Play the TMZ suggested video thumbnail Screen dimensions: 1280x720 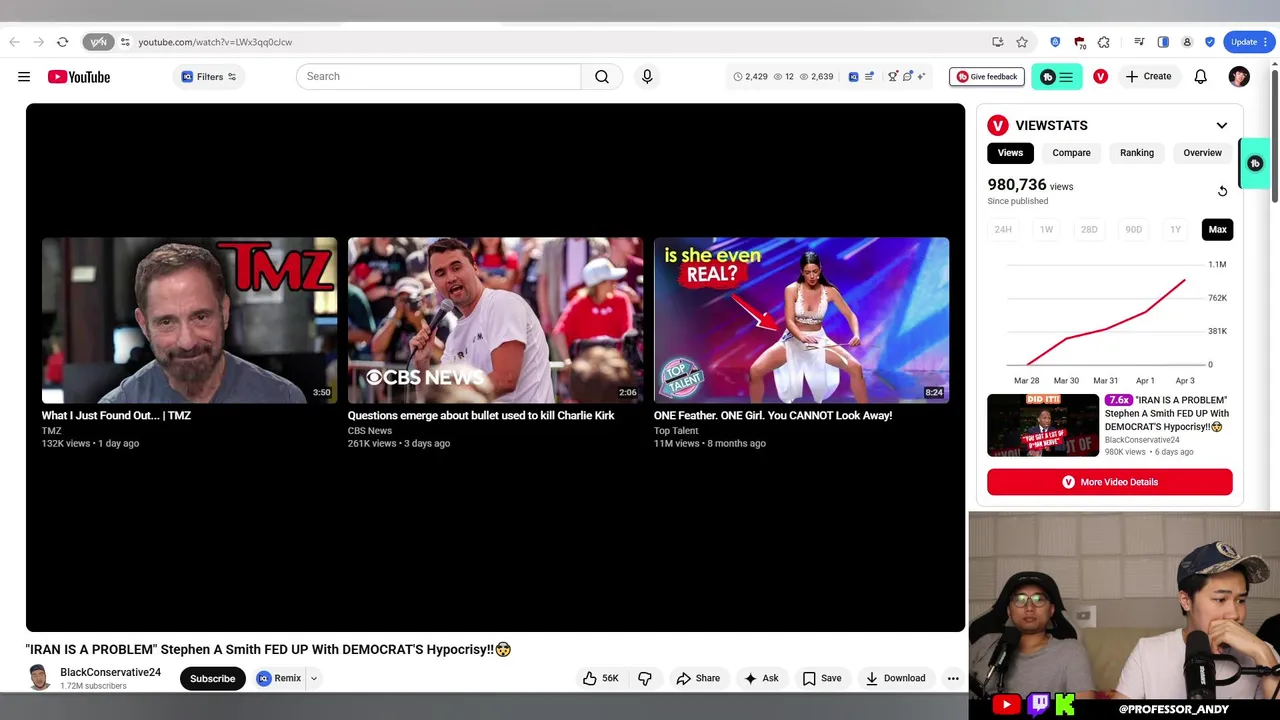pyautogui.click(x=189, y=320)
